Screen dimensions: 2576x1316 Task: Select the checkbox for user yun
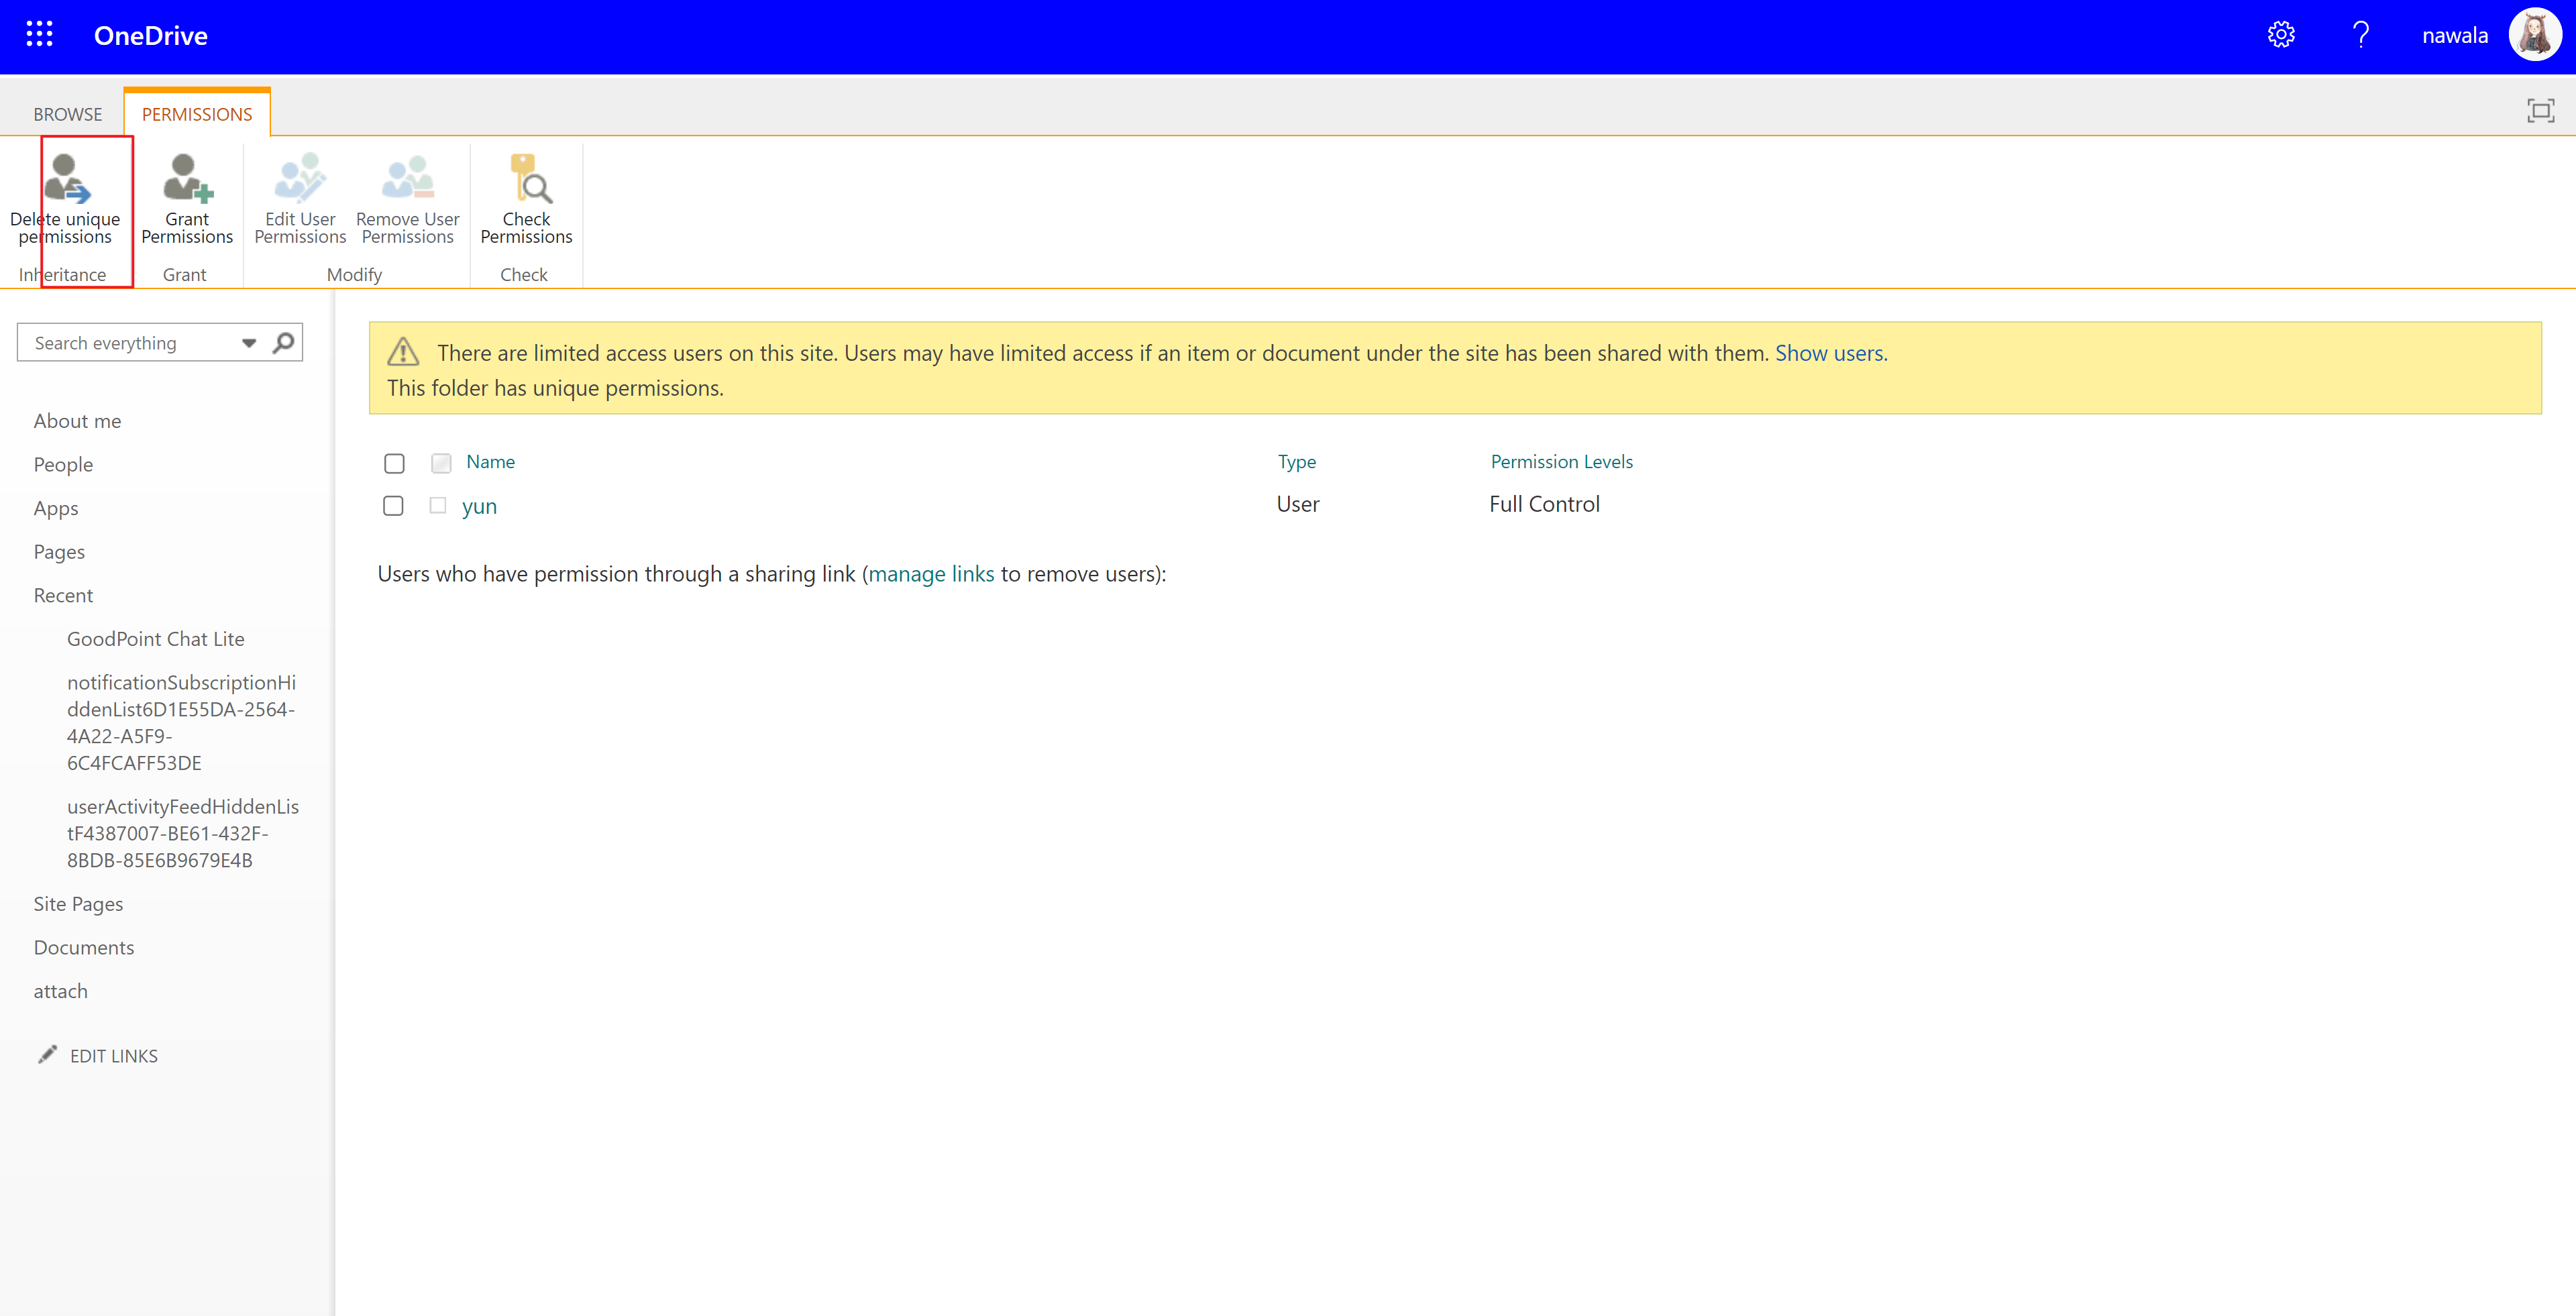click(x=393, y=506)
